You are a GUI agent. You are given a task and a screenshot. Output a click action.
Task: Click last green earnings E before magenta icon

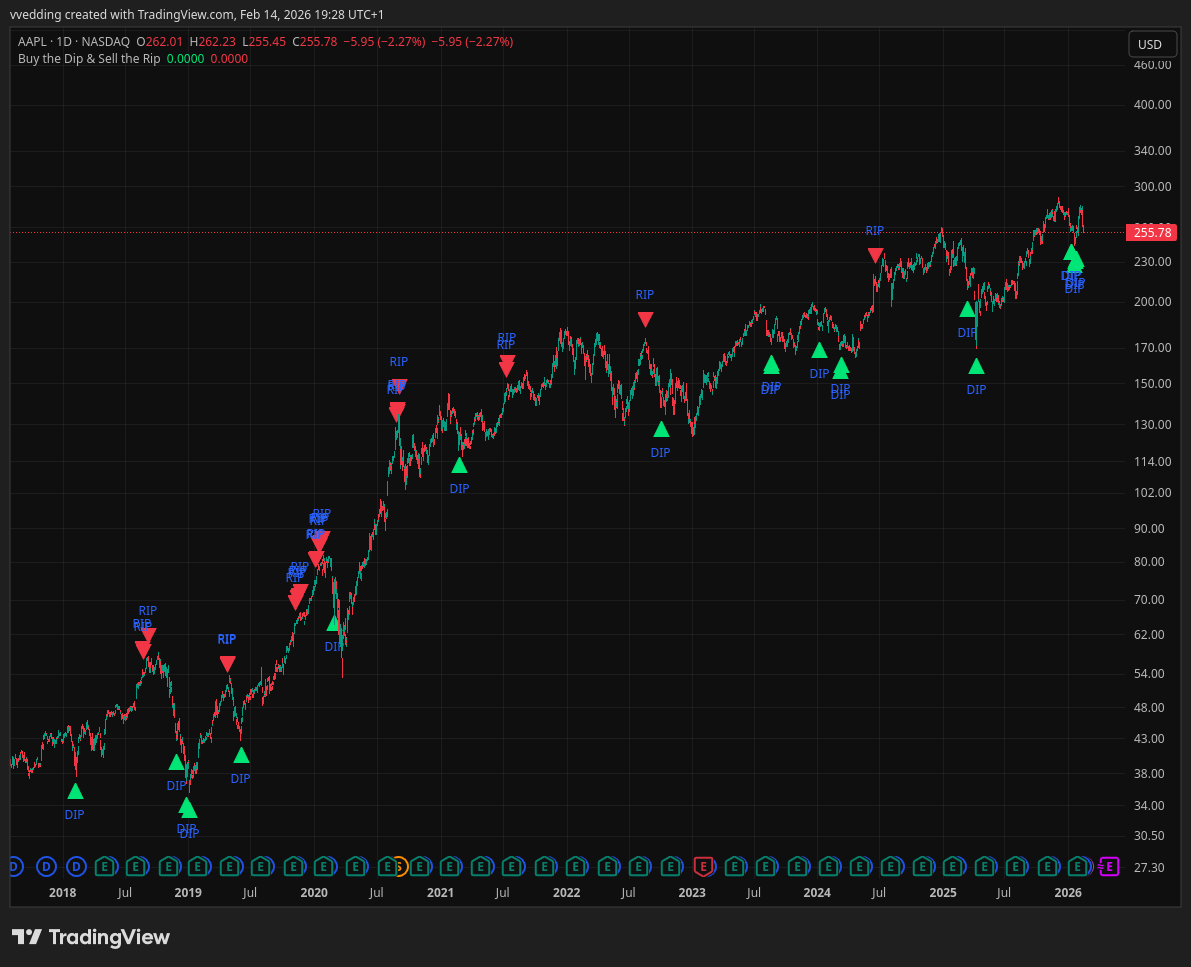point(1078,866)
